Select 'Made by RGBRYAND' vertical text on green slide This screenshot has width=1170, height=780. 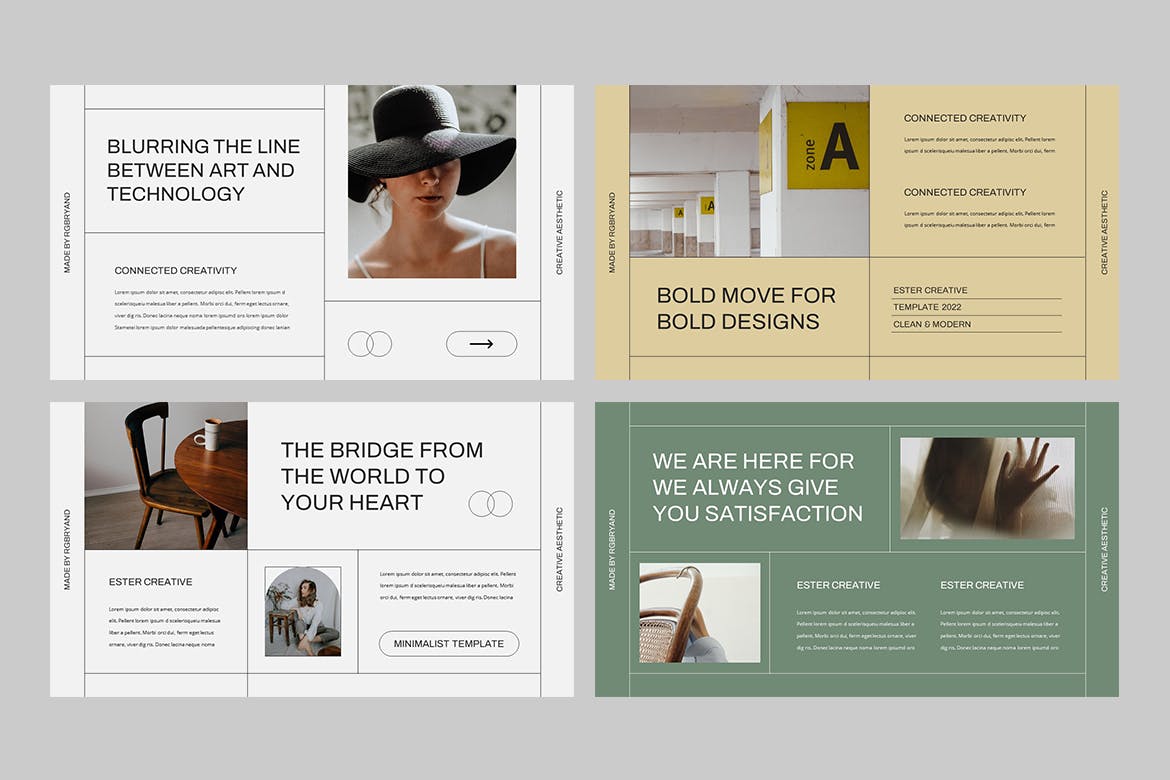tap(612, 549)
